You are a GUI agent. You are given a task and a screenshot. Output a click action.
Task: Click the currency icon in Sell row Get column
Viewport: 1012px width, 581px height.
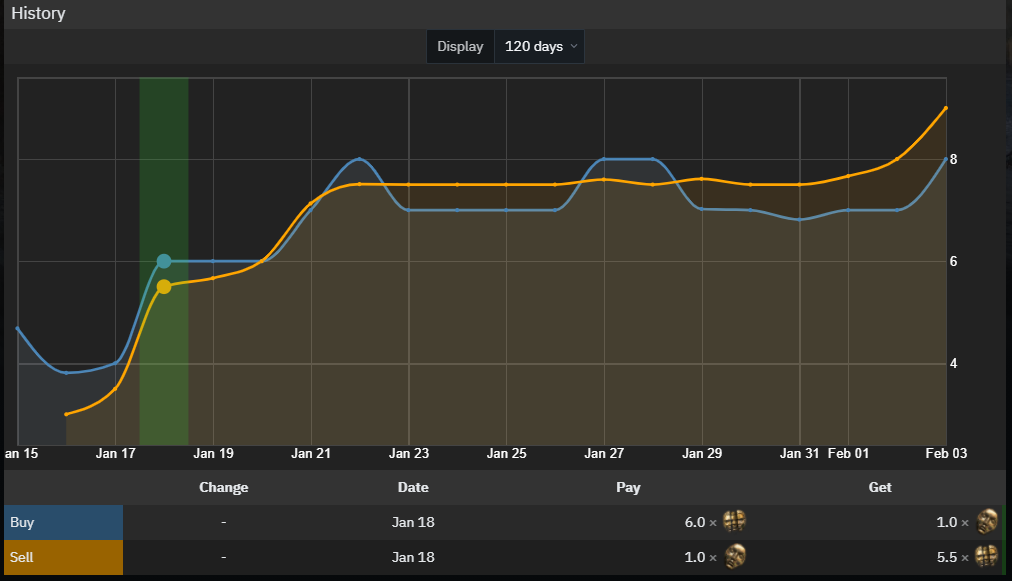click(986, 555)
